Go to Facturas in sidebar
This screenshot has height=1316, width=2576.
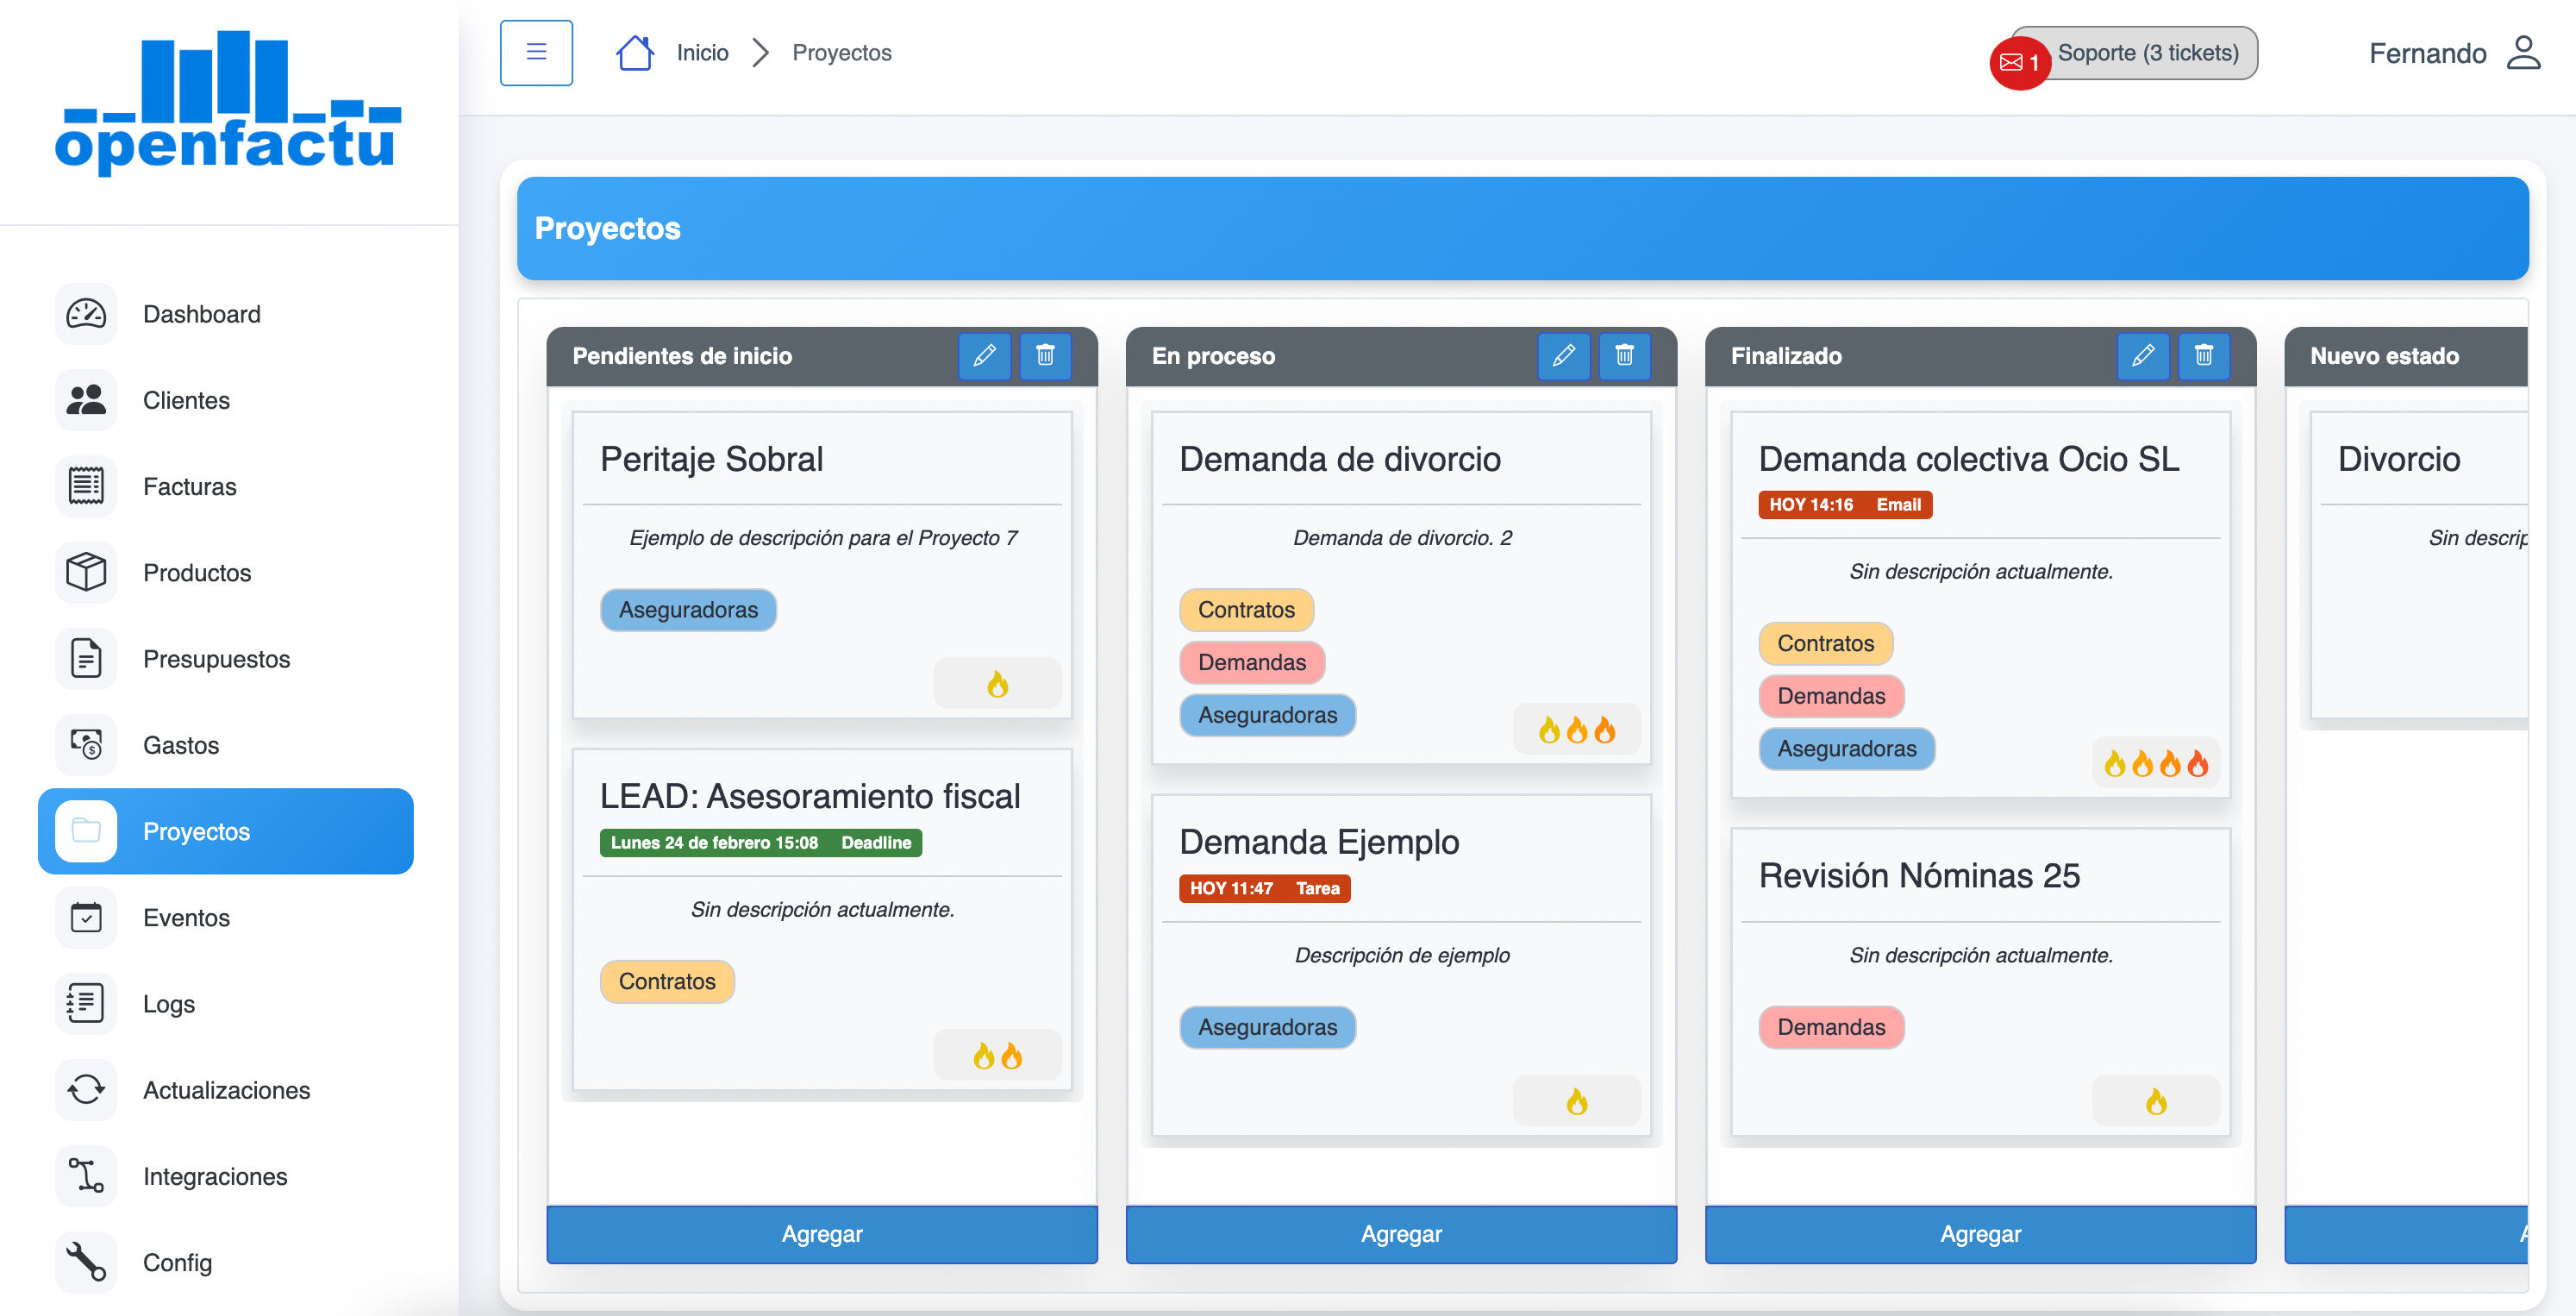(189, 486)
